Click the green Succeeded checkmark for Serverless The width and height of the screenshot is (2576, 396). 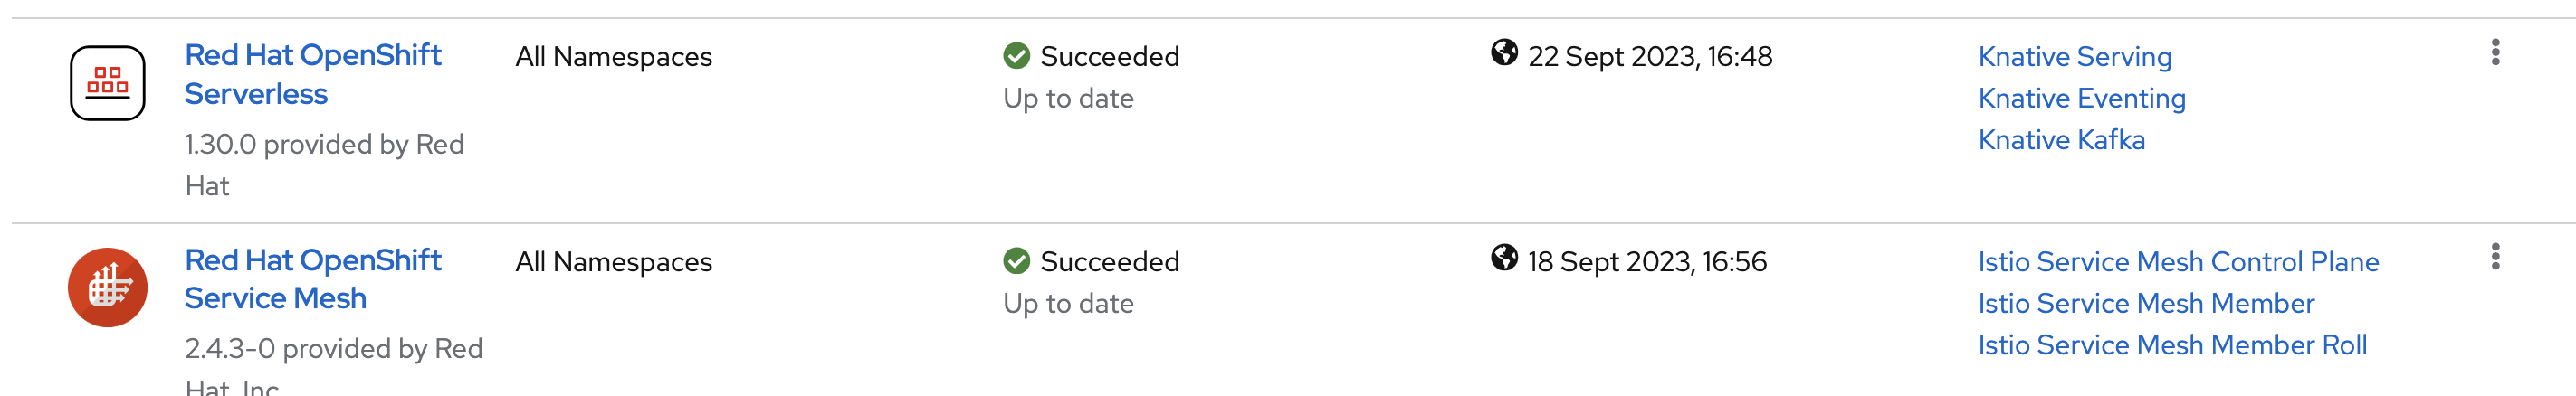tap(1016, 56)
